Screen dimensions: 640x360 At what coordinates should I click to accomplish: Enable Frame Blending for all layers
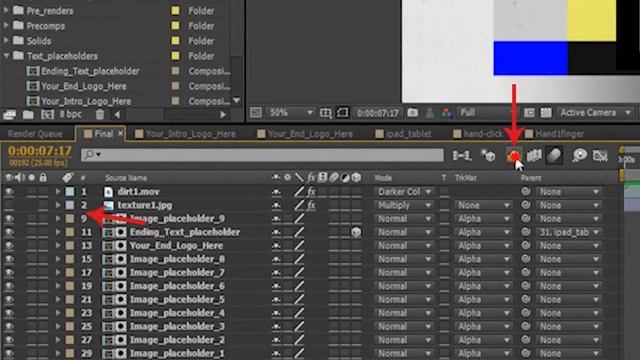click(534, 156)
